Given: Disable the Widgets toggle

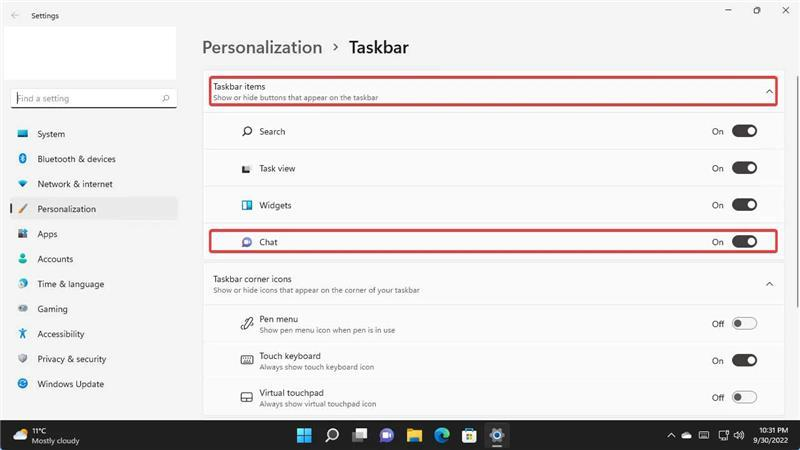Looking at the screenshot, I should tap(744, 205).
